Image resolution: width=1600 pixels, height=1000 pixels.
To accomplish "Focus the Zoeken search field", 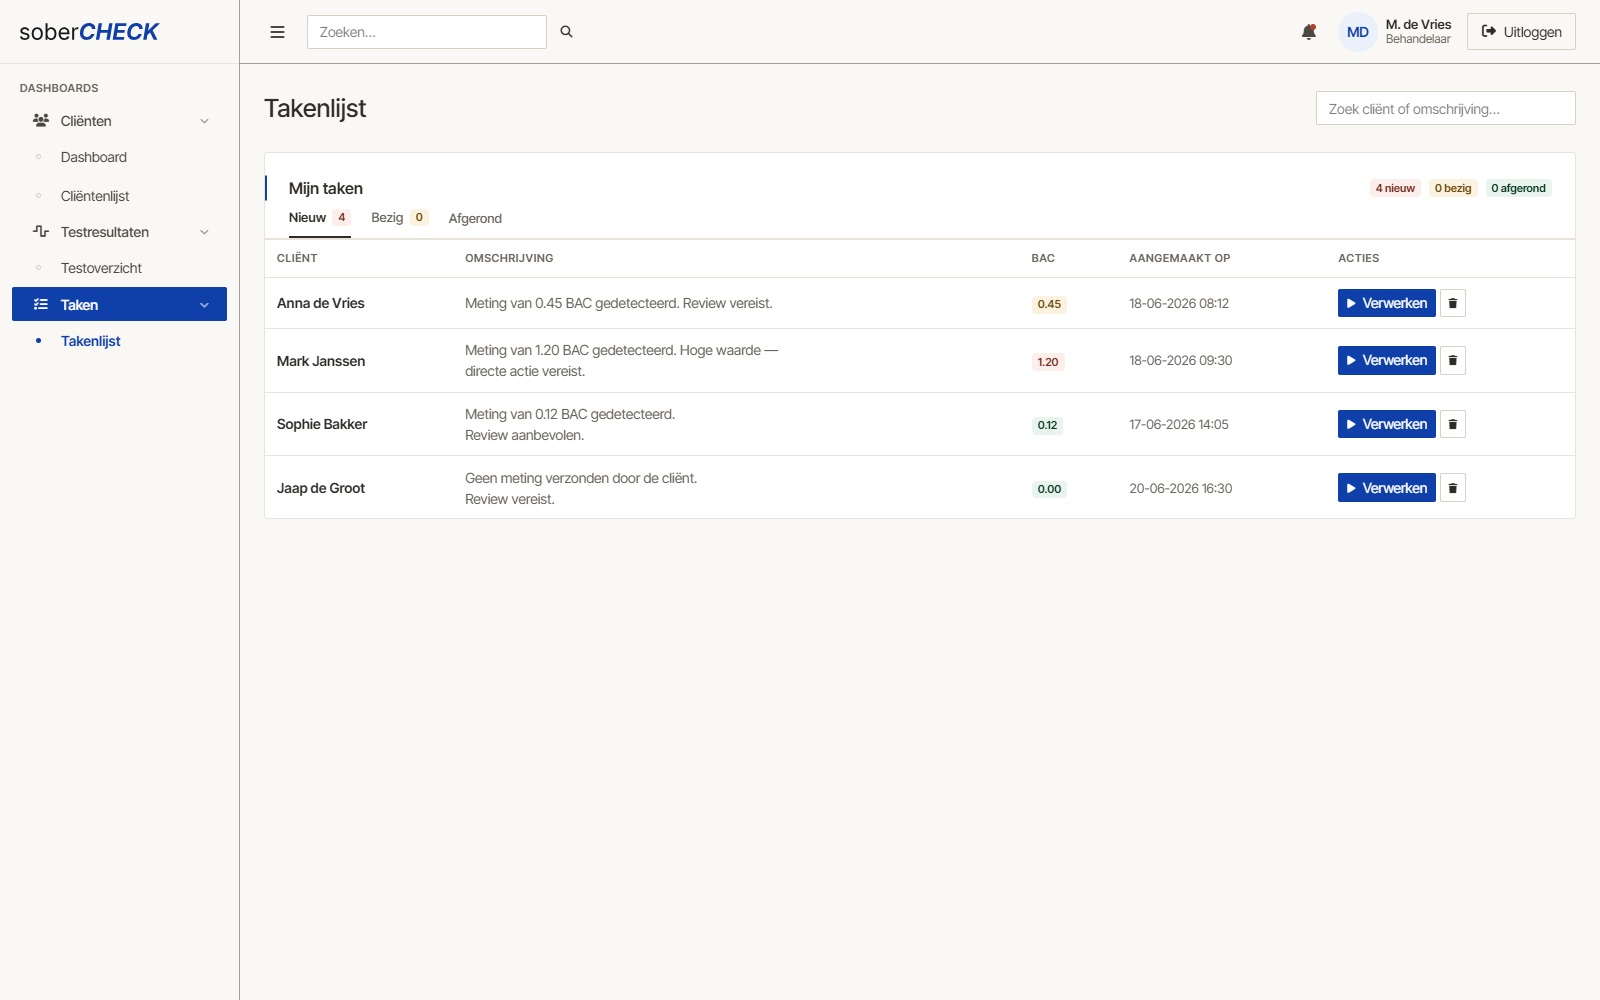I will click(x=427, y=32).
